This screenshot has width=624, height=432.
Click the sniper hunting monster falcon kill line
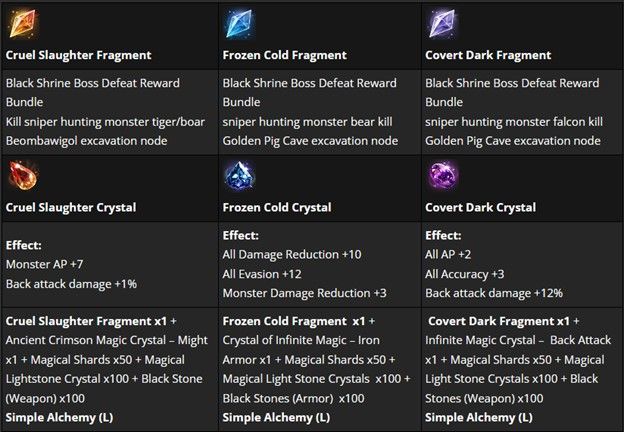(514, 122)
